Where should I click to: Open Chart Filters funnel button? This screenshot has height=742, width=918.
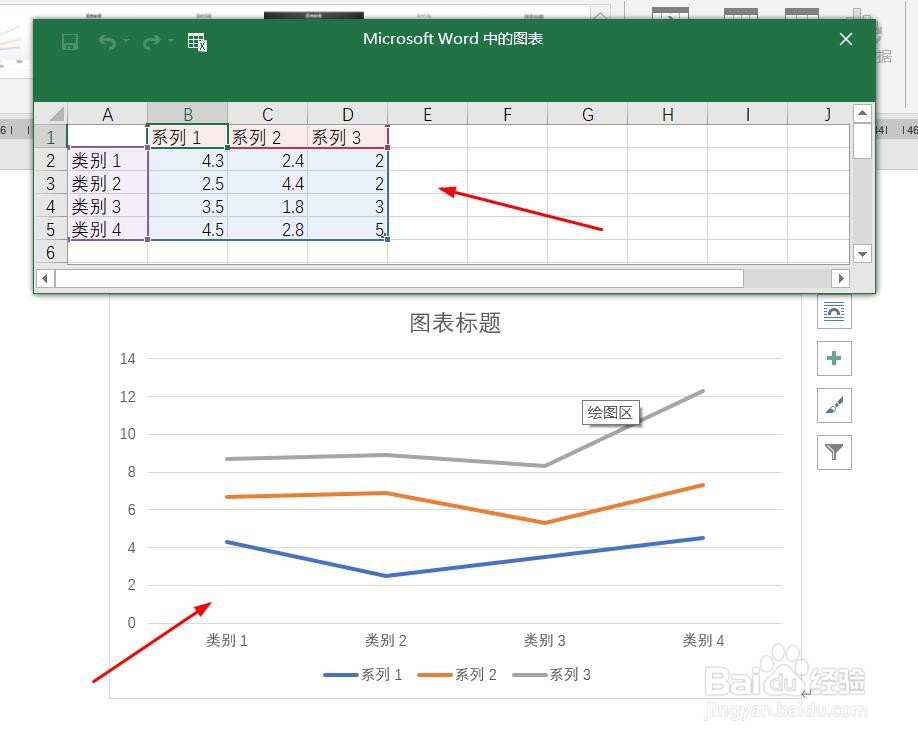coord(834,452)
